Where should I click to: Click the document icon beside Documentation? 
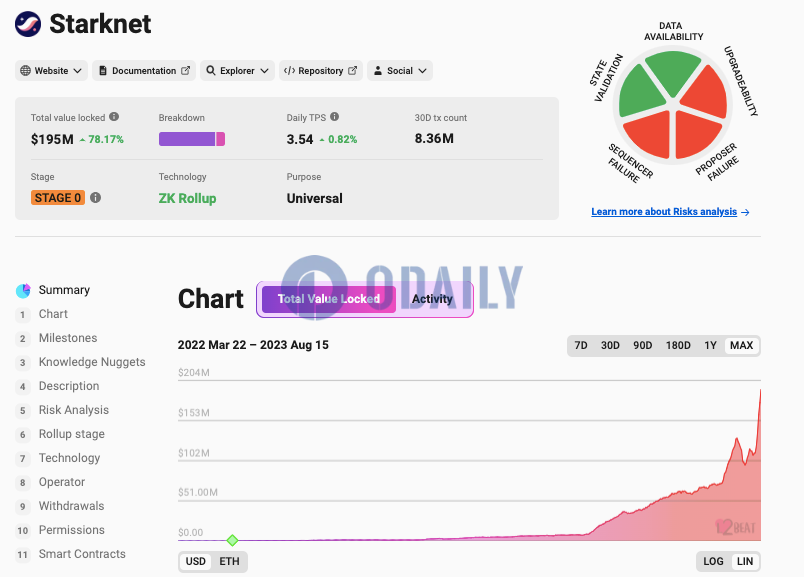tap(103, 71)
